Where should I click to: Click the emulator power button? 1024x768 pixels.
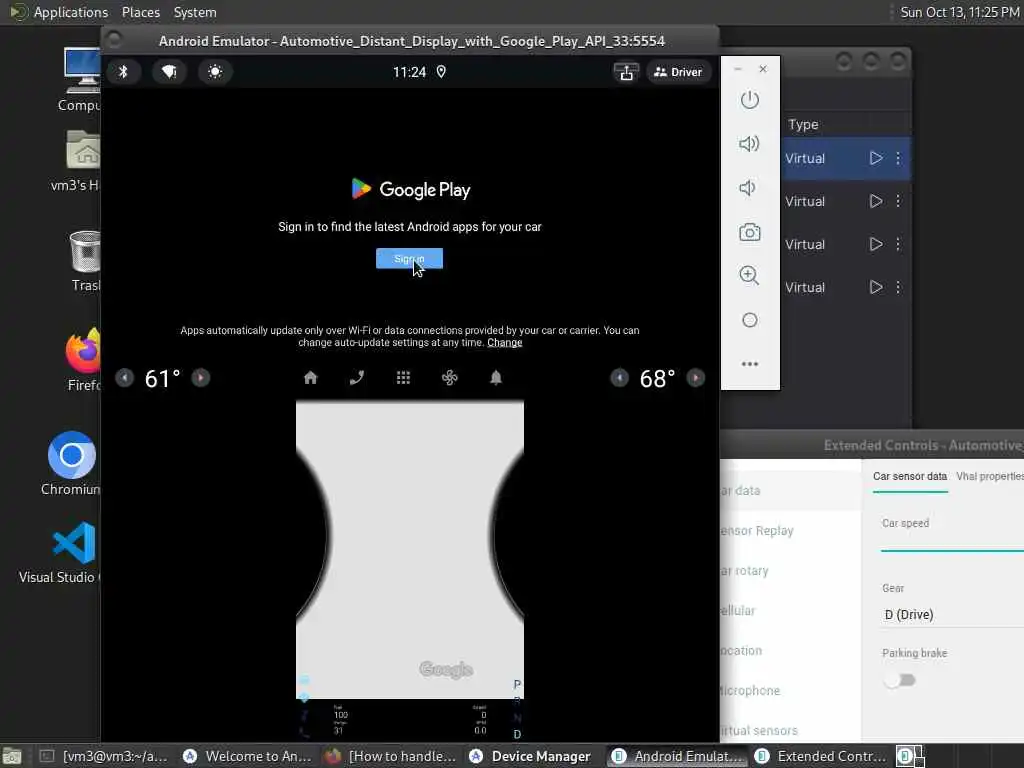click(x=750, y=100)
